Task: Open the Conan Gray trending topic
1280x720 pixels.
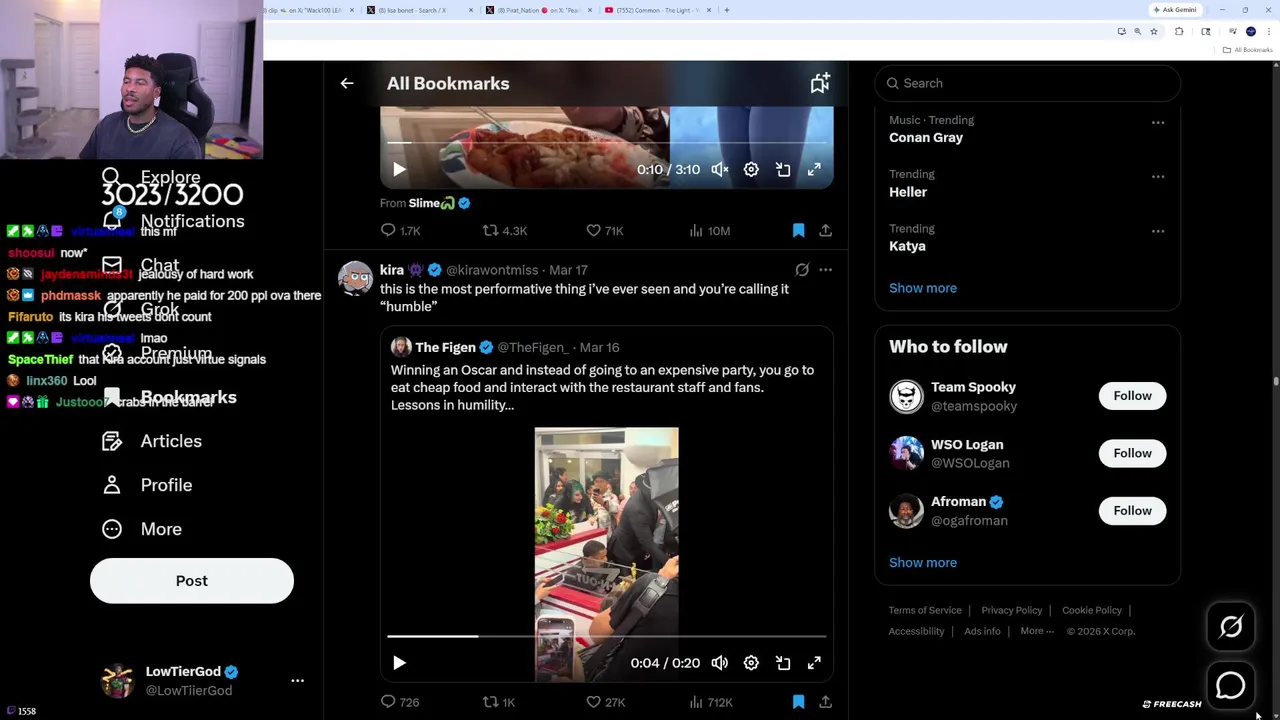Action: [x=926, y=138]
